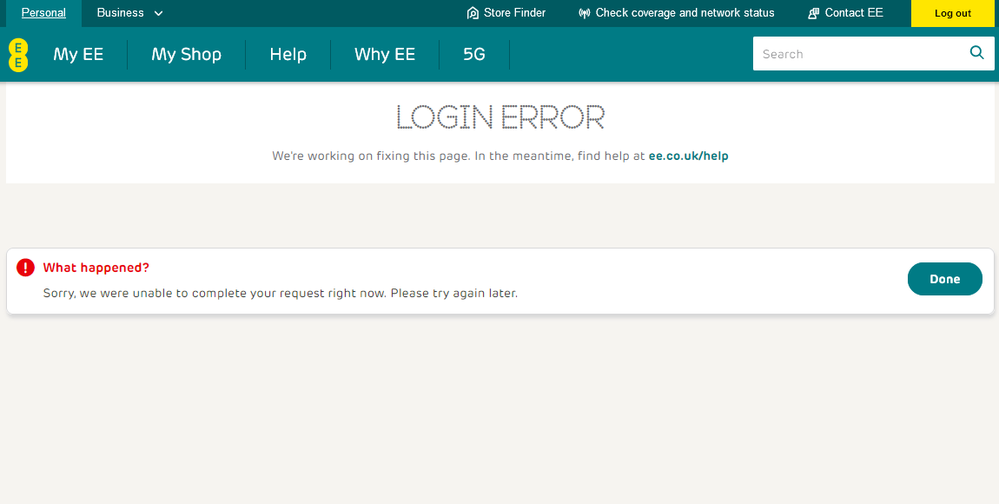999x504 pixels.
Task: Open the Help menu
Action: (x=288, y=54)
